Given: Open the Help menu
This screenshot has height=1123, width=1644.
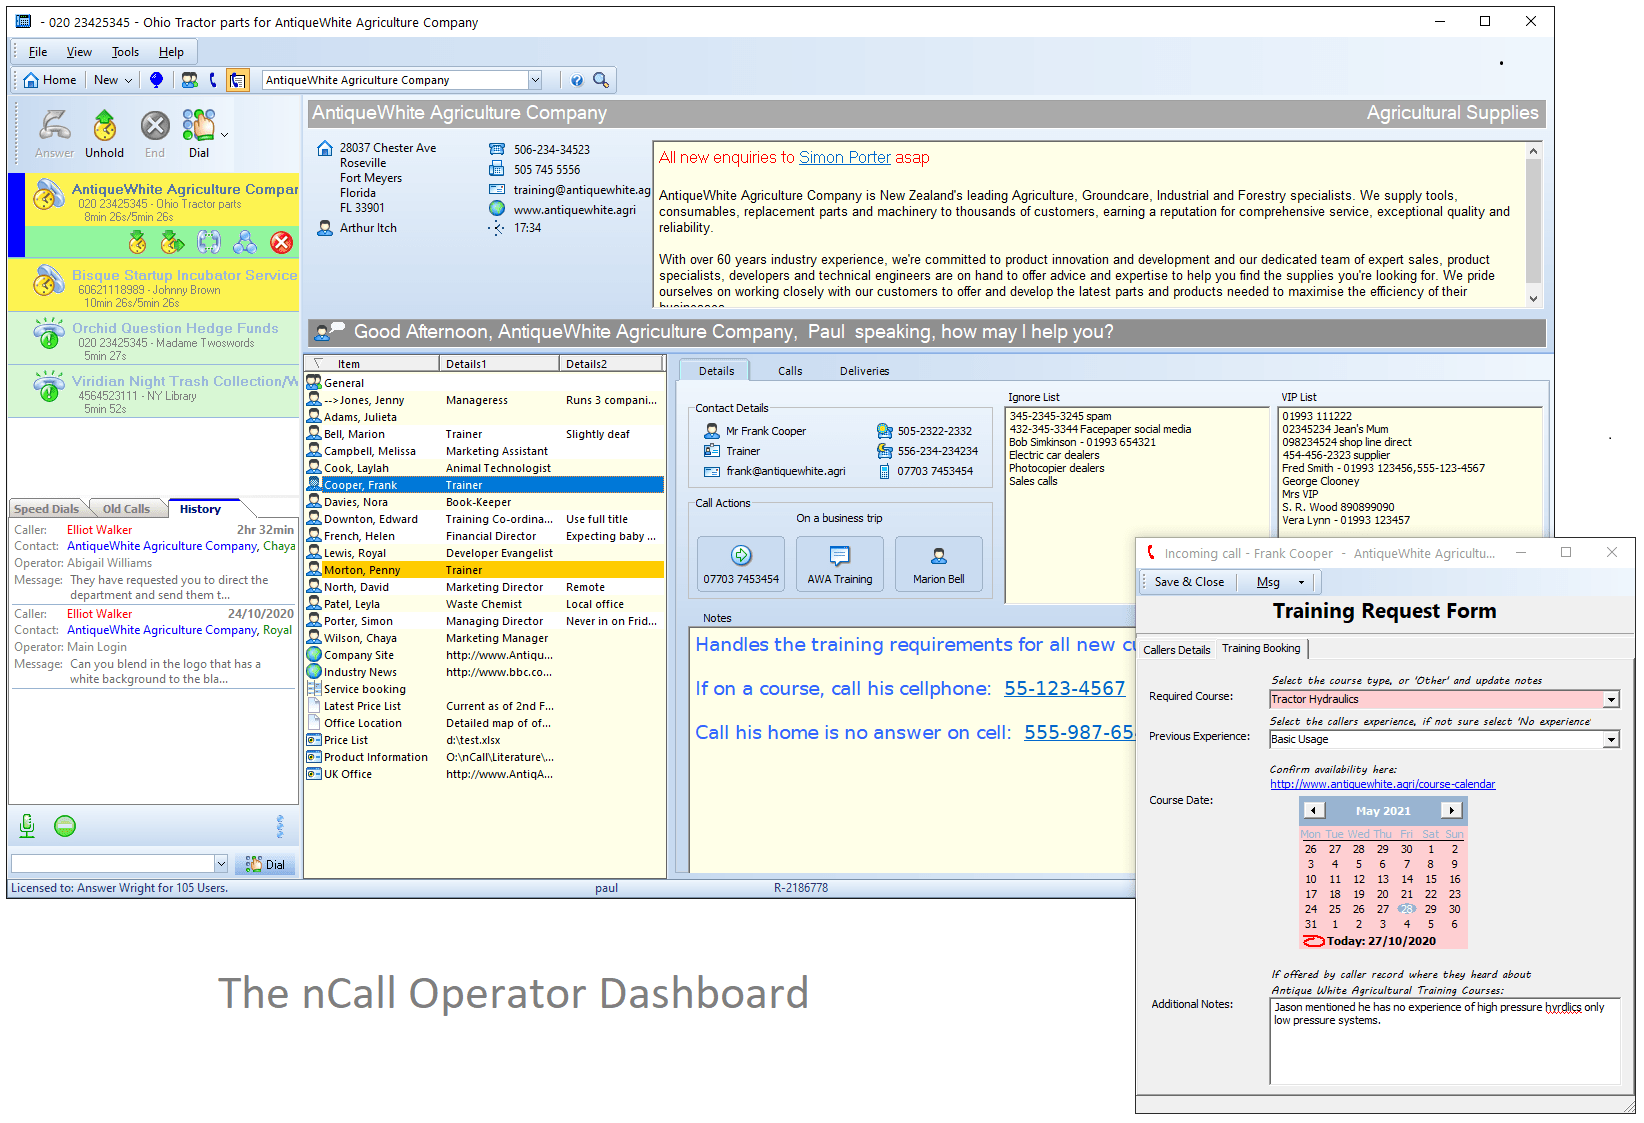Looking at the screenshot, I should [x=171, y=52].
